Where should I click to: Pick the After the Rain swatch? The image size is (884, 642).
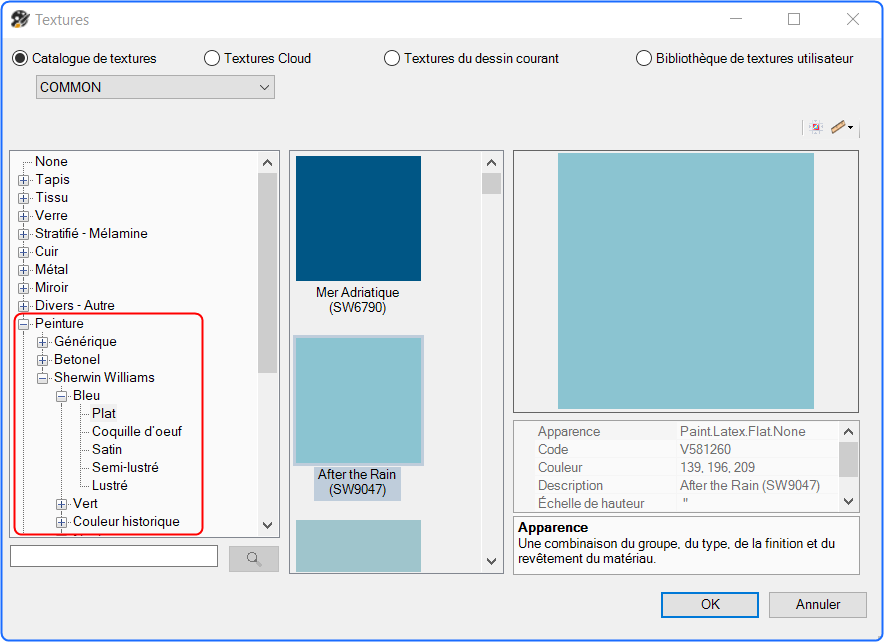click(359, 401)
